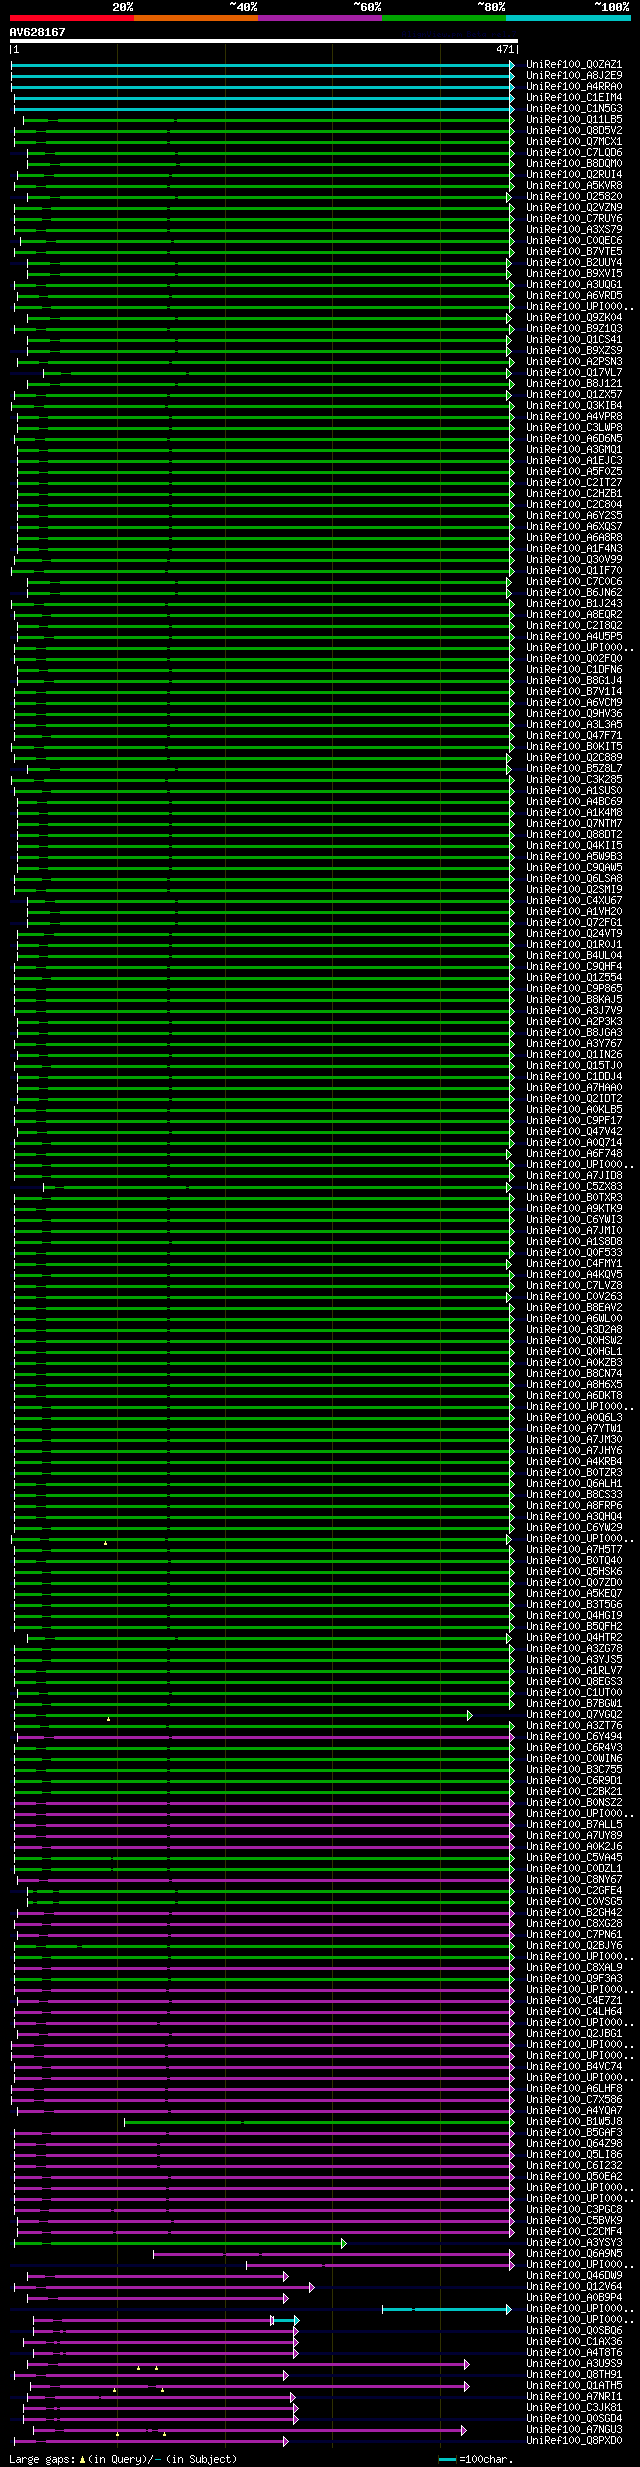Select label UniRef100_C2BK21
The width and height of the screenshot is (640, 2467).
(x=574, y=1792)
